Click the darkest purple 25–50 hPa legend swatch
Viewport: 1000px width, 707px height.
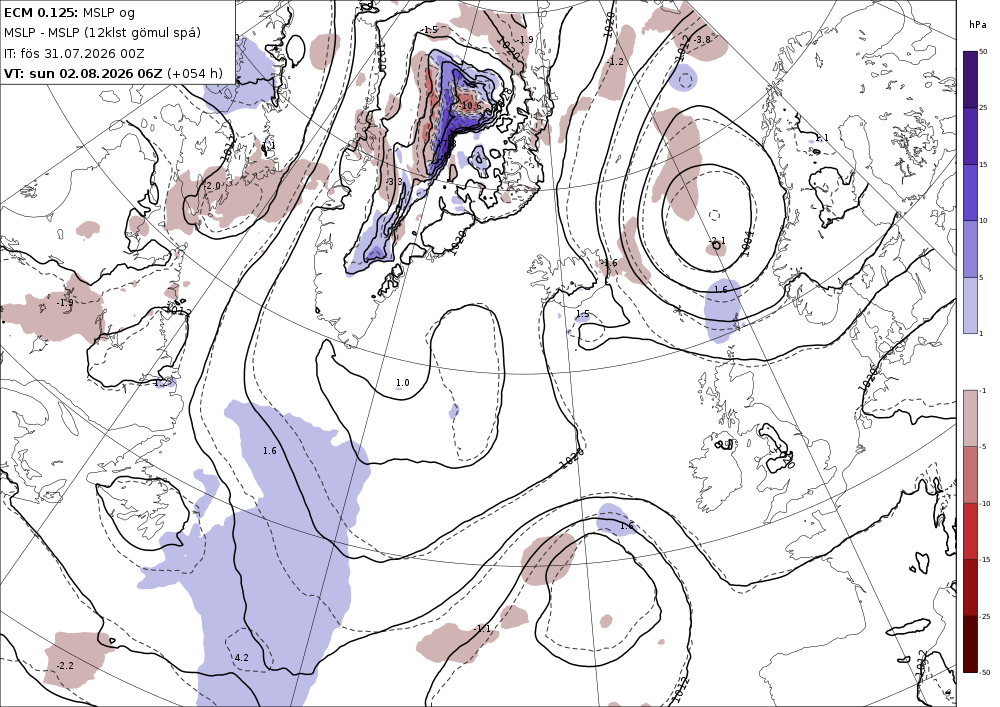(x=969, y=79)
